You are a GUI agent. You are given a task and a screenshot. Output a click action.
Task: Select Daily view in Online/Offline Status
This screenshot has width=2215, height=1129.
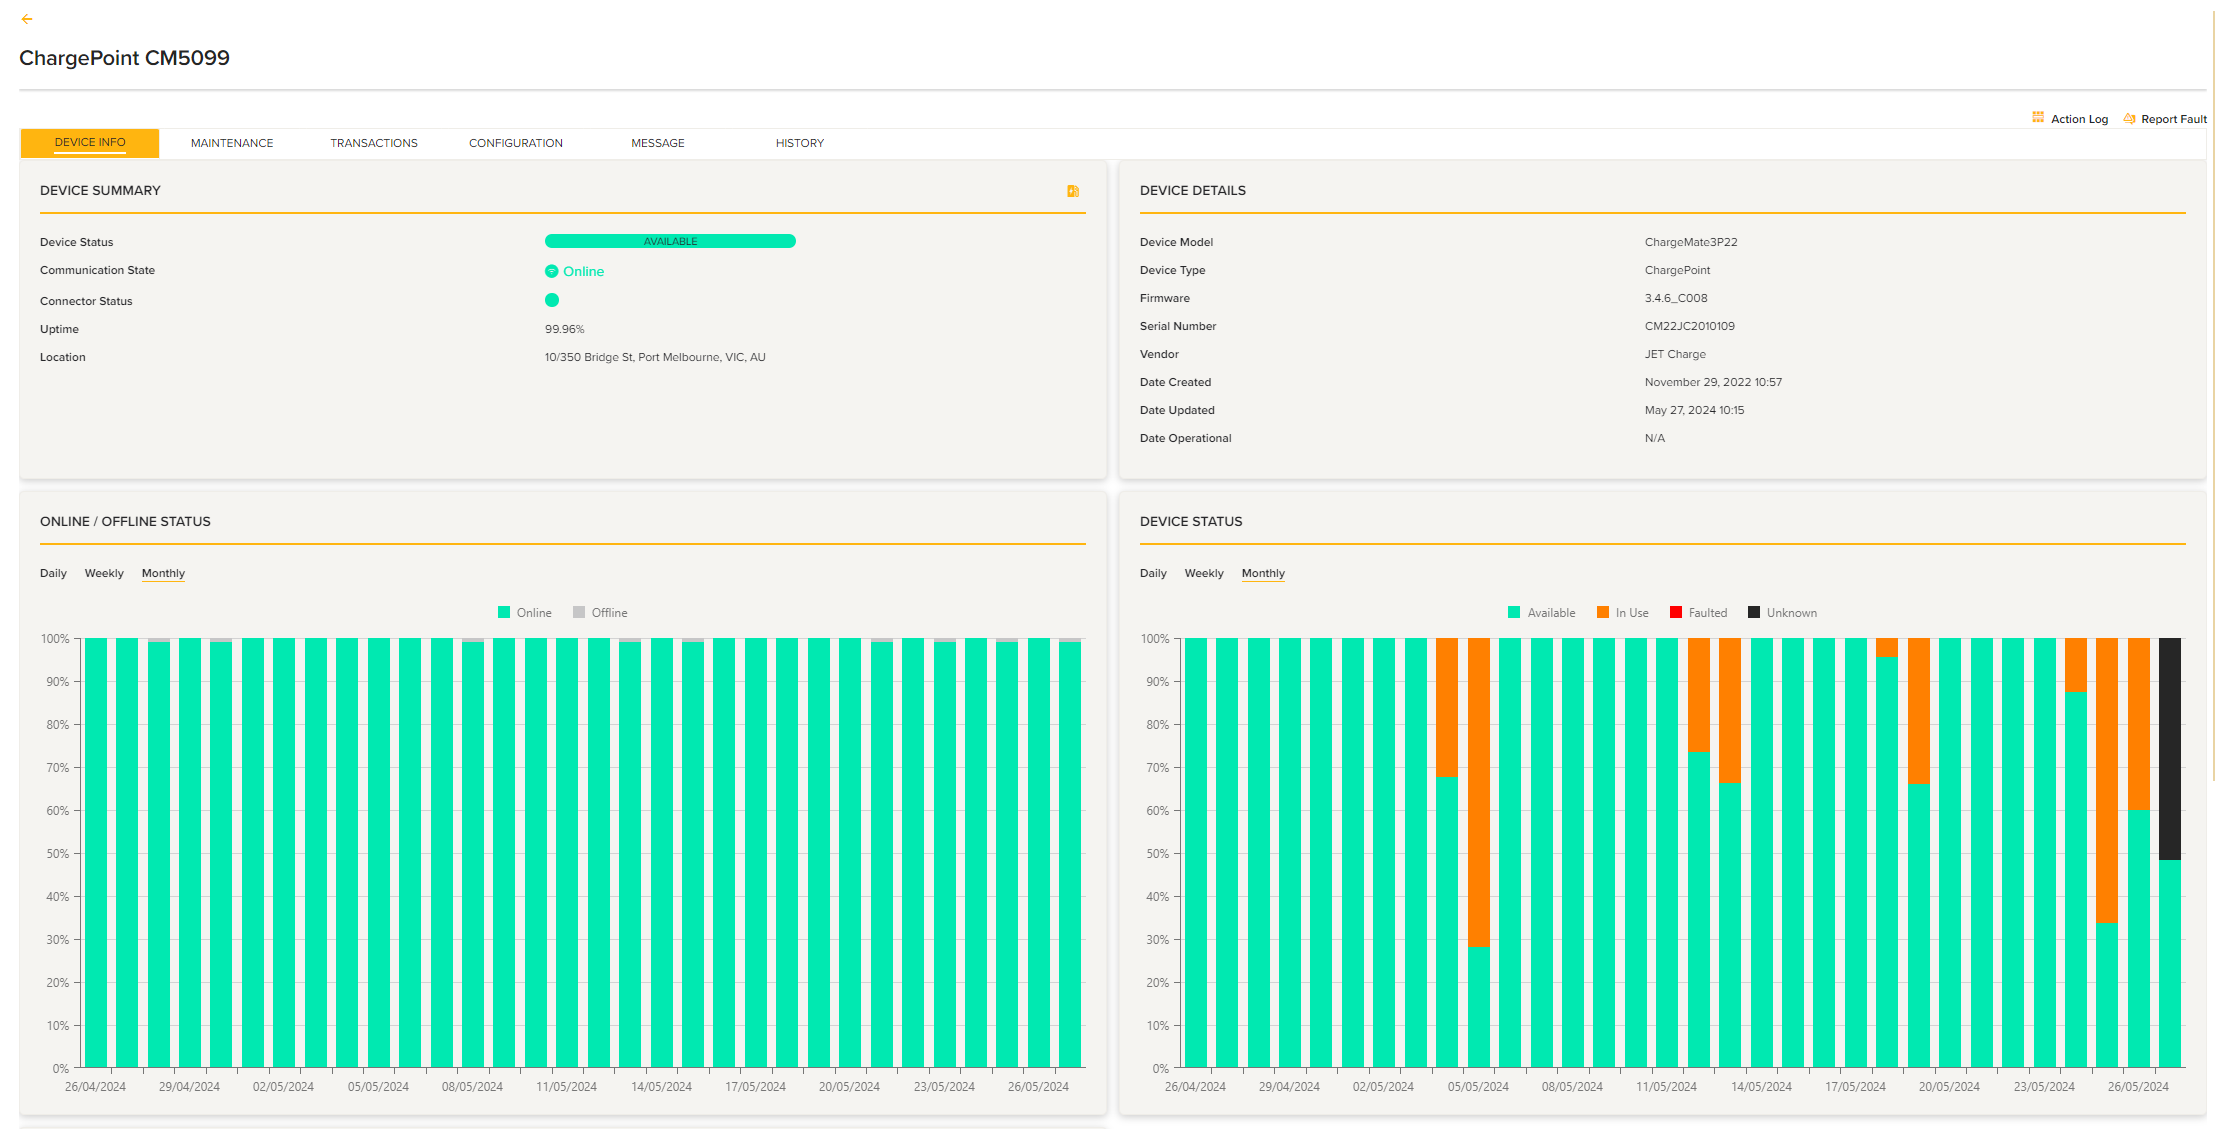pos(53,573)
